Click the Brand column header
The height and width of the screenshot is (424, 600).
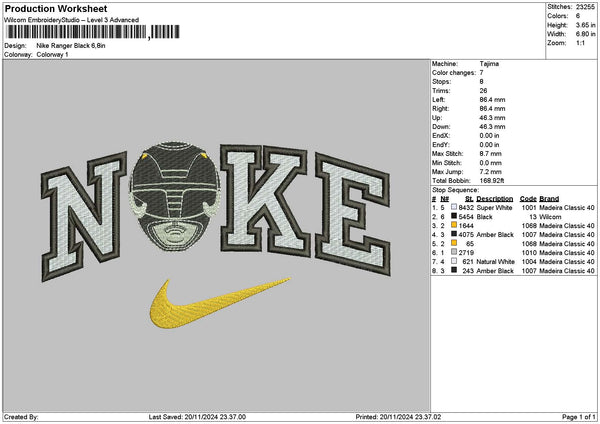click(x=549, y=199)
